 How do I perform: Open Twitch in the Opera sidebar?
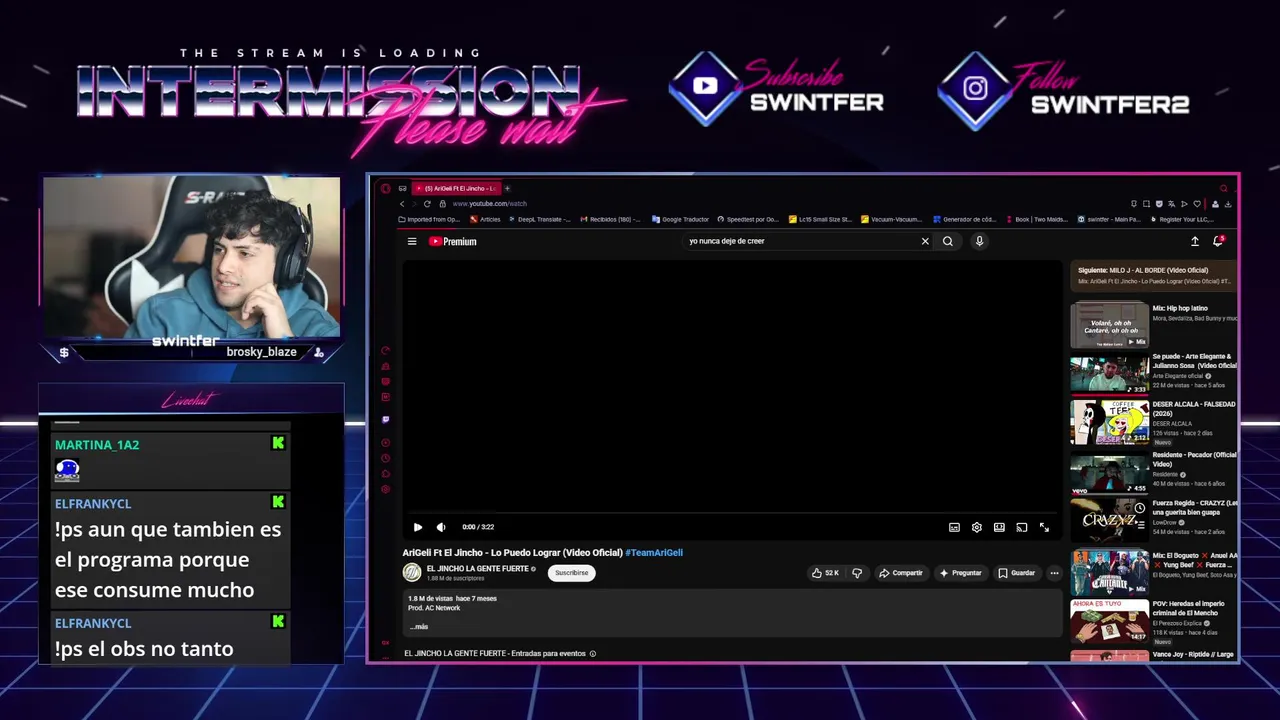coord(385,420)
